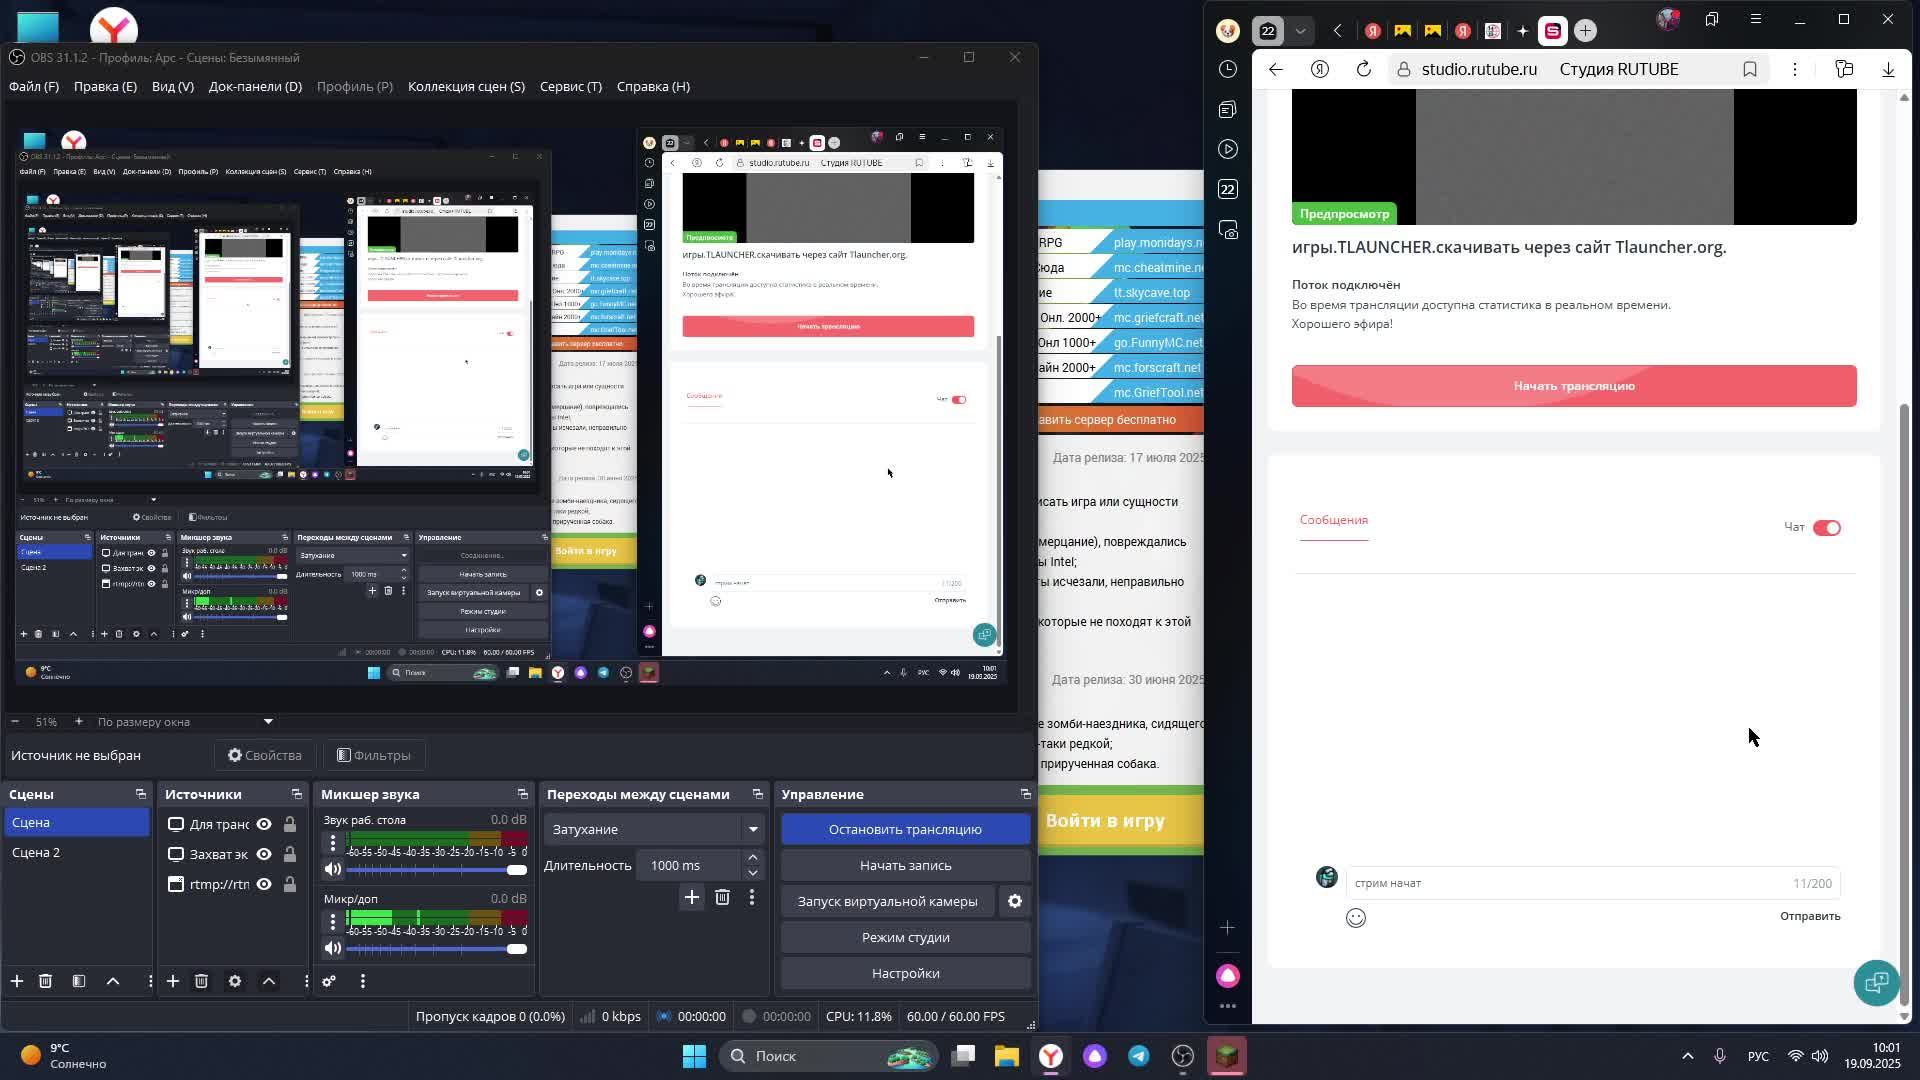The height and width of the screenshot is (1080, 1920).
Task: Switch to the Сообщения tab
Action: [1333, 520]
